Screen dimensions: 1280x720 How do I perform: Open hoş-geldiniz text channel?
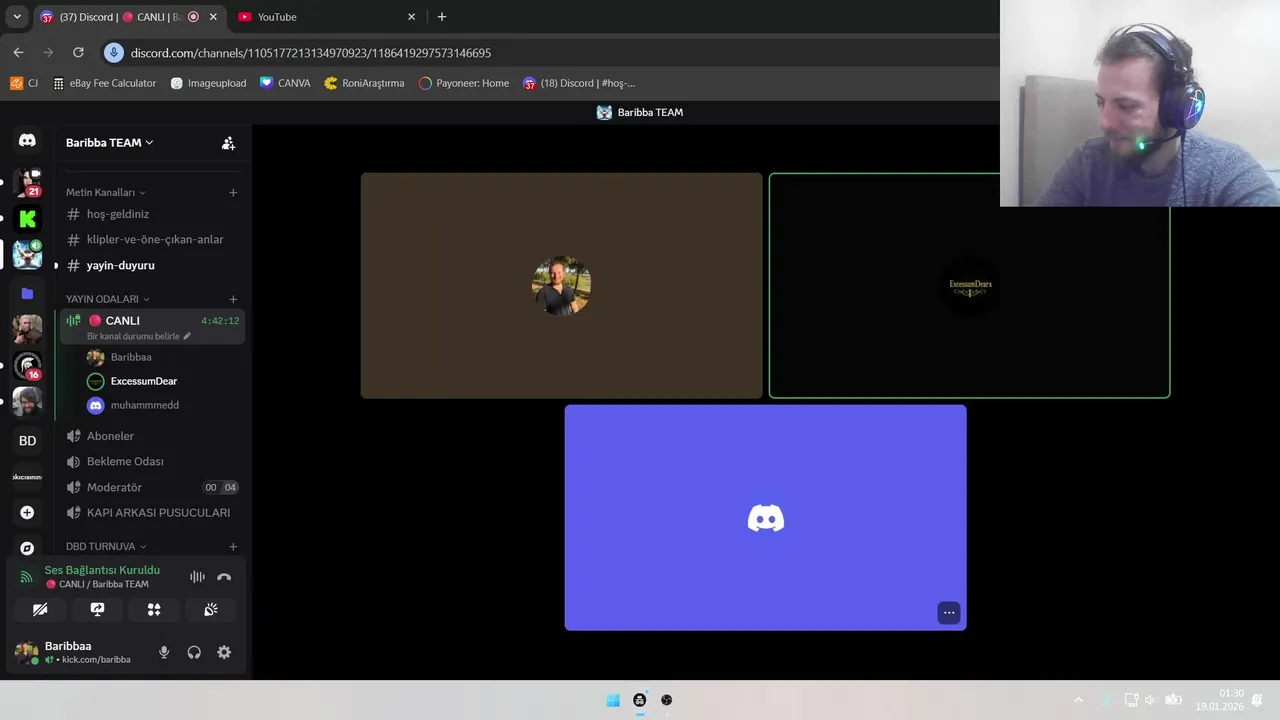tap(151, 214)
